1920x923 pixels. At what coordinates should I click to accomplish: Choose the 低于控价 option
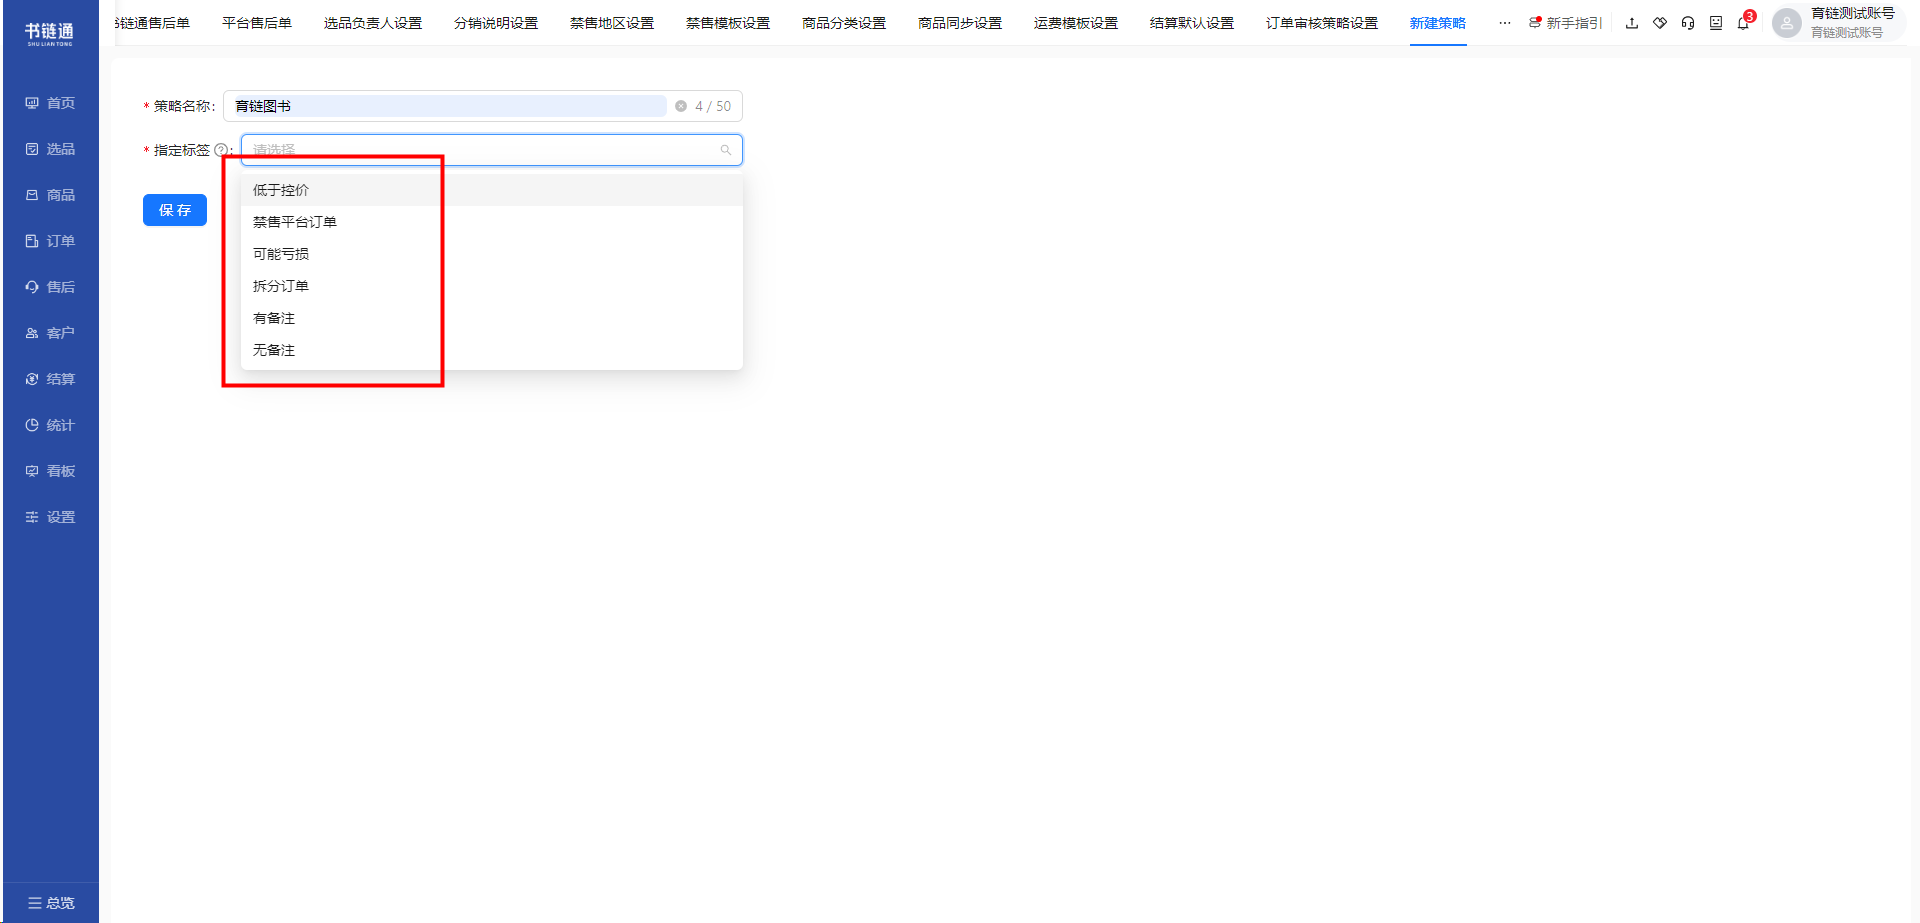[x=492, y=190]
